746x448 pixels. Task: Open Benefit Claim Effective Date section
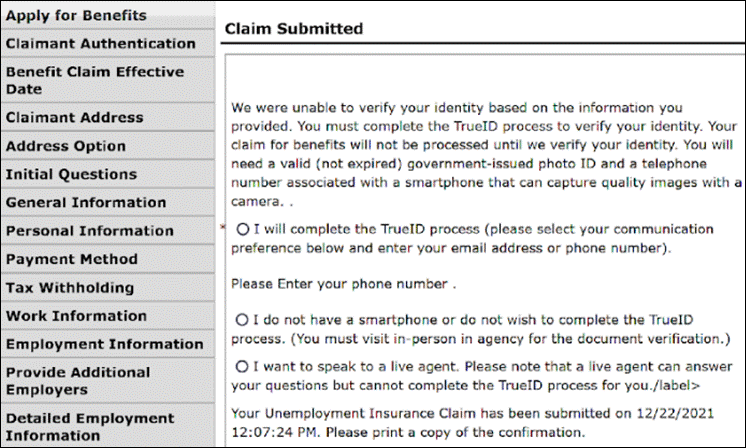pyautogui.click(x=95, y=80)
